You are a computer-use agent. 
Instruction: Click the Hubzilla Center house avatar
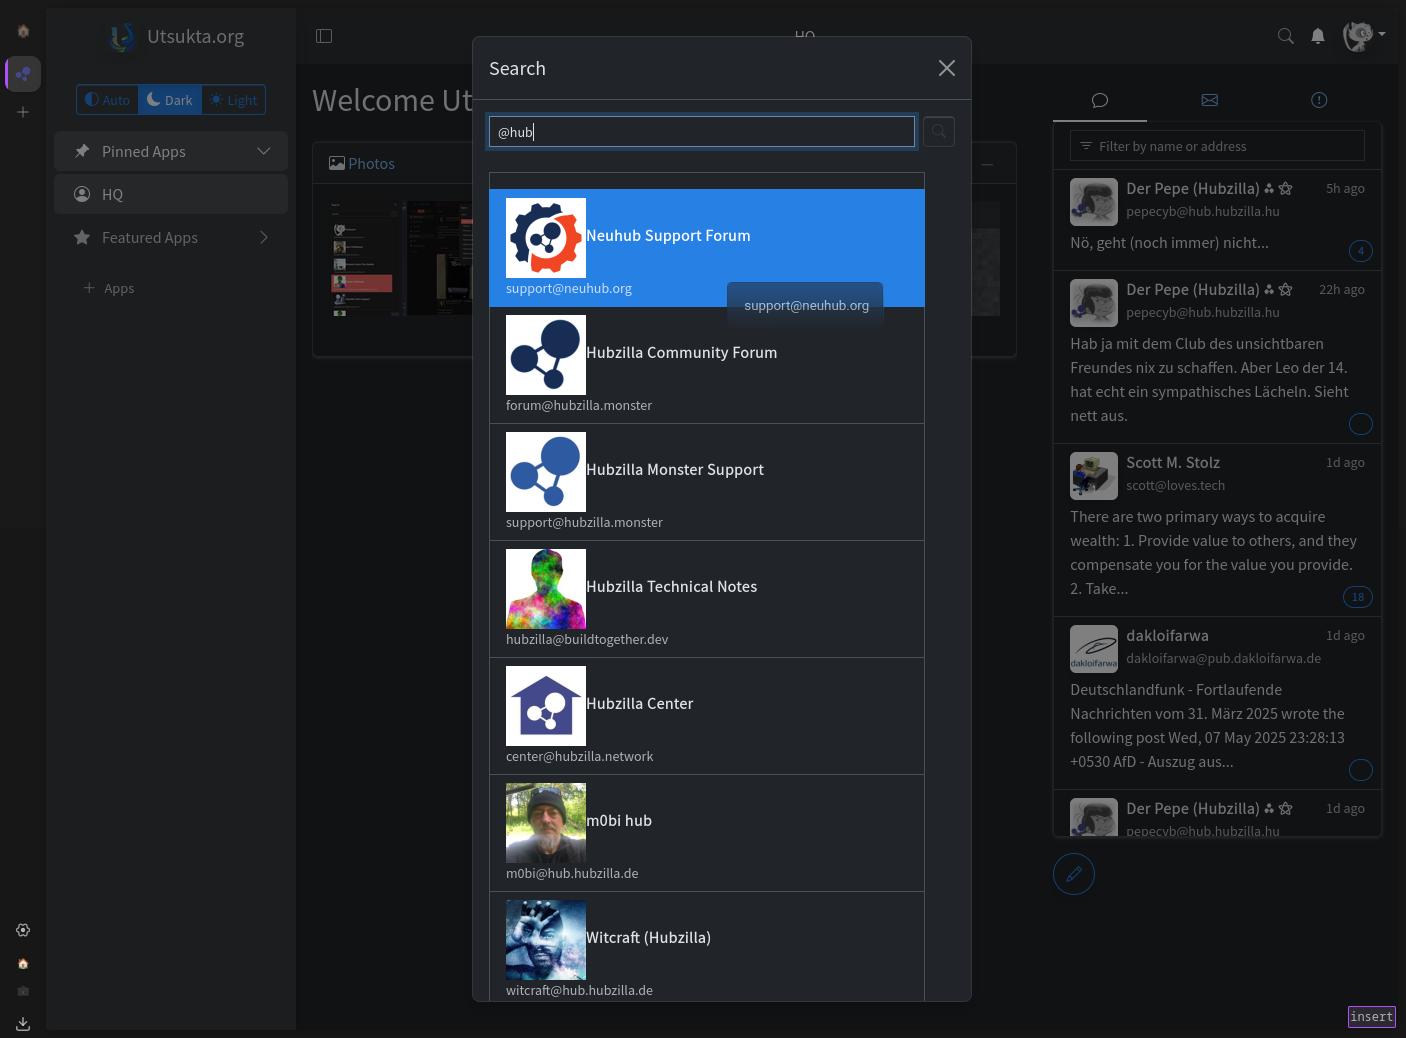546,706
